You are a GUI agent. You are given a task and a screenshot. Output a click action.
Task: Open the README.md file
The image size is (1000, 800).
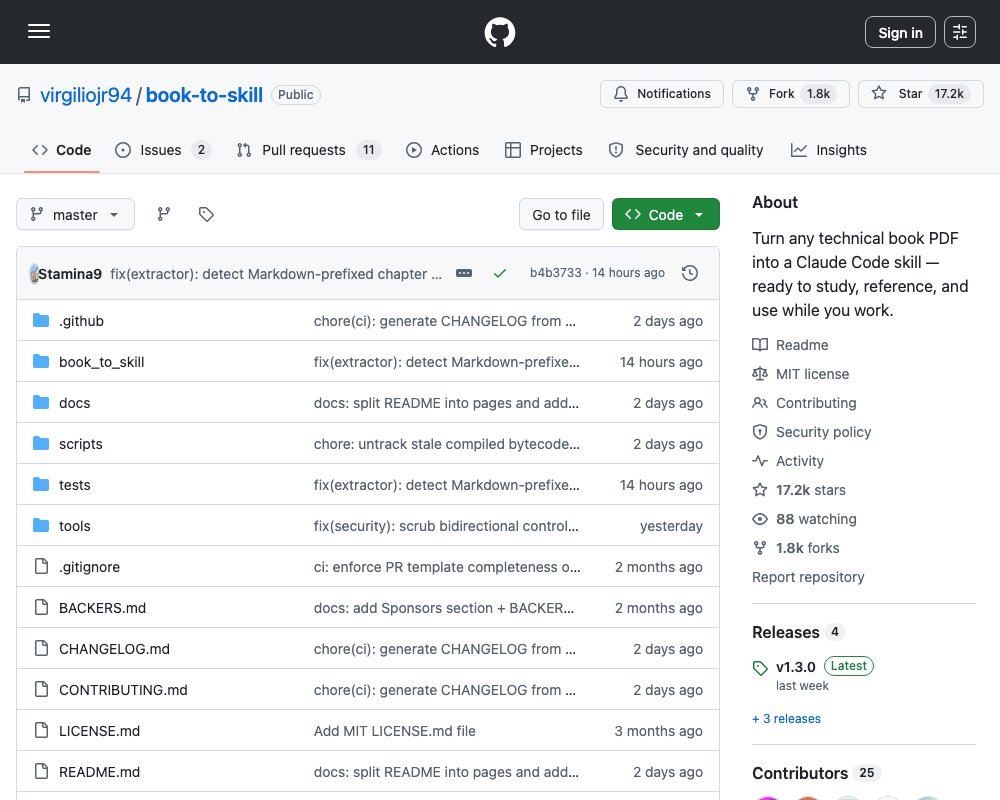tap(99, 772)
